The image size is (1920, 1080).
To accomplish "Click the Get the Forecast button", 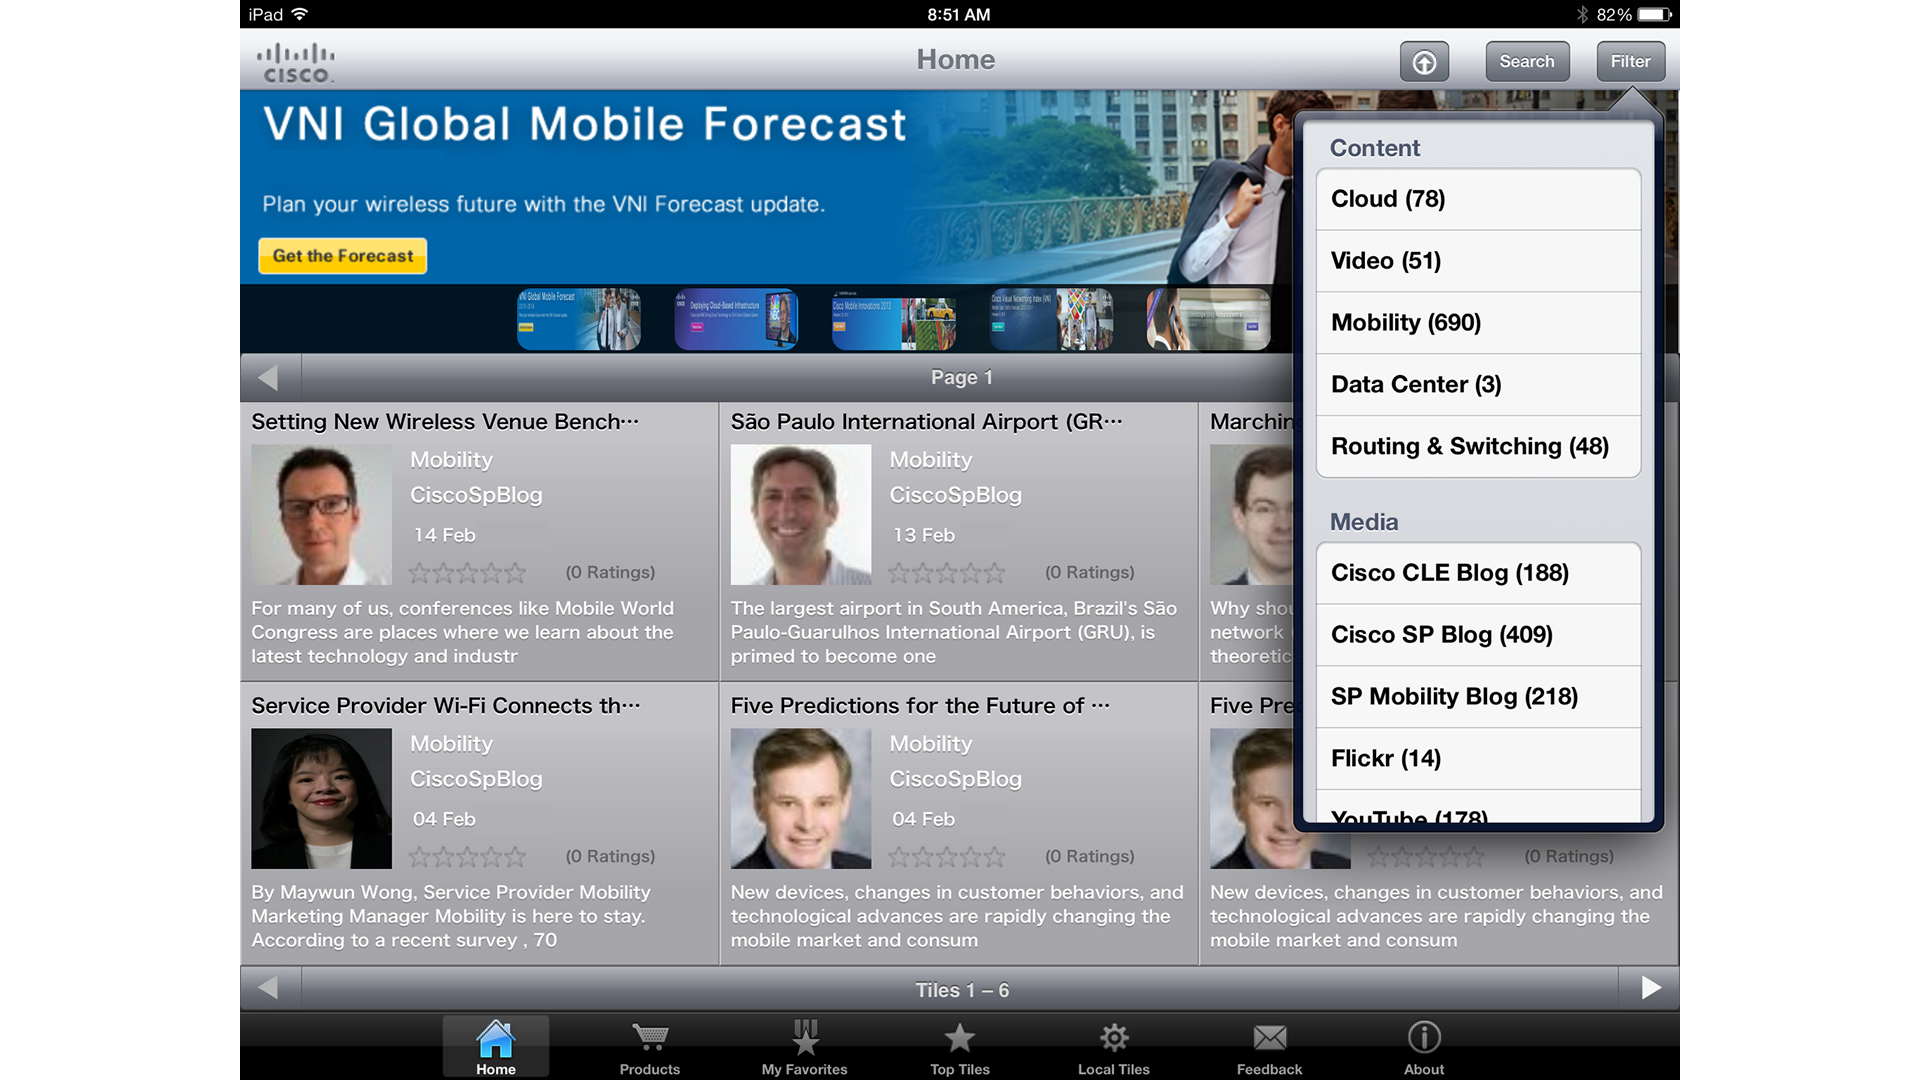I will coord(342,256).
